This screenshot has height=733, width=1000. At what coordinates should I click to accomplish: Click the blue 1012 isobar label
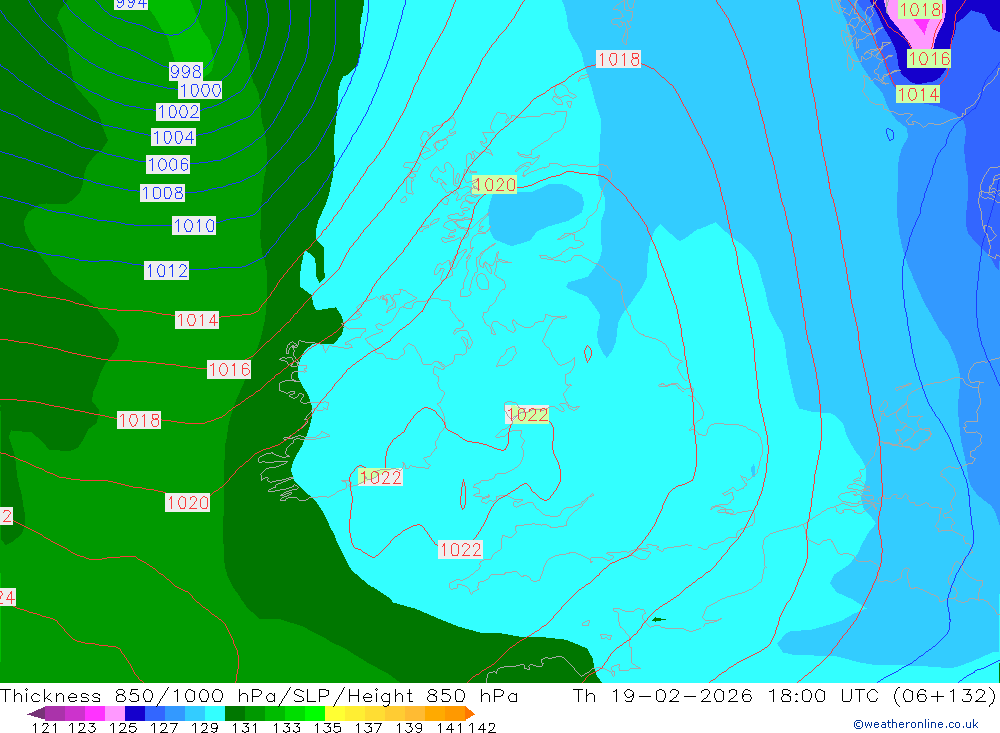click(x=166, y=270)
